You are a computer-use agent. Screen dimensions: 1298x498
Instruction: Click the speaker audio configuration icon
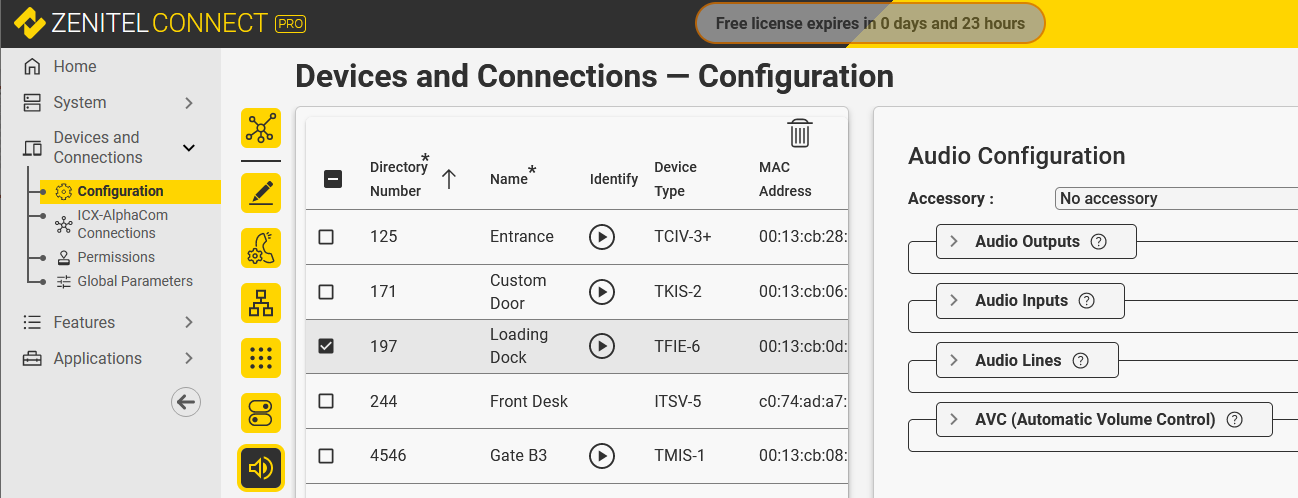[x=261, y=467]
